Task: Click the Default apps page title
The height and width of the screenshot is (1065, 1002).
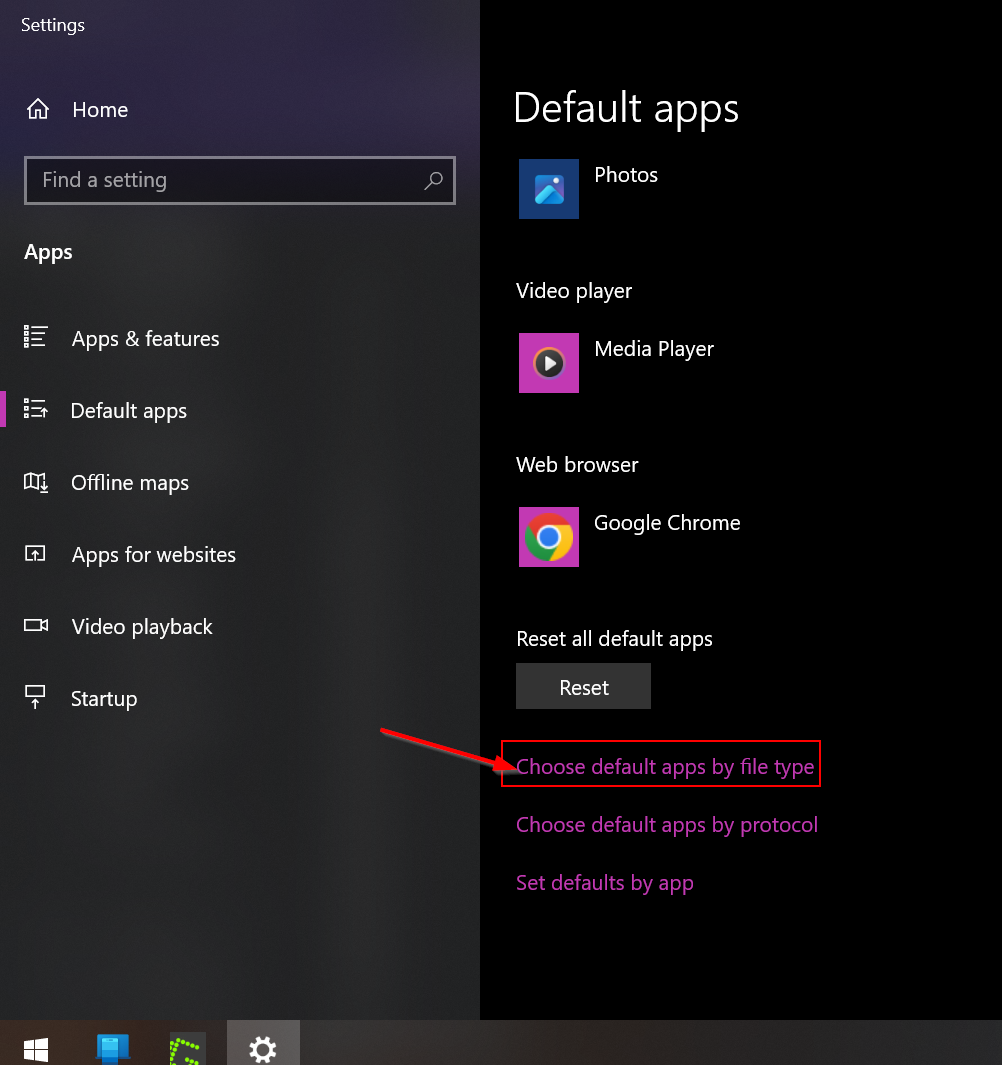Action: pyautogui.click(x=626, y=108)
